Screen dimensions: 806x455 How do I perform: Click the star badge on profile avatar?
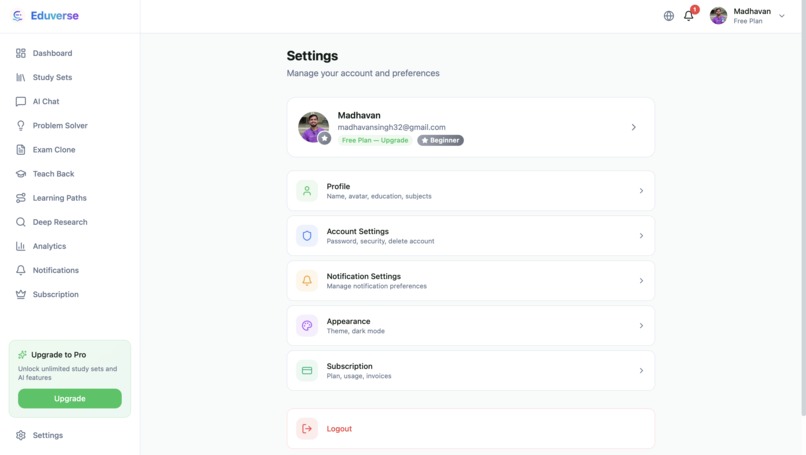pos(324,138)
